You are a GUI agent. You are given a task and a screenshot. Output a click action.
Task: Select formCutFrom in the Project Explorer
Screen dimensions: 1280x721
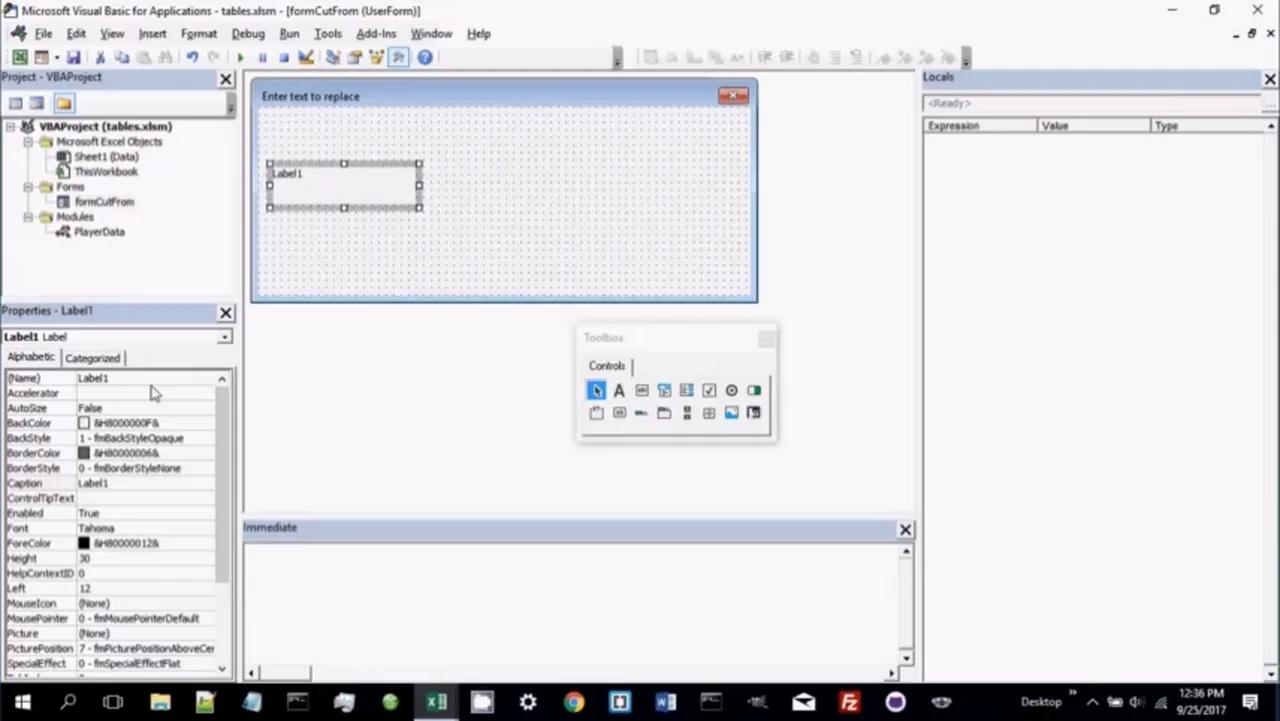point(104,201)
